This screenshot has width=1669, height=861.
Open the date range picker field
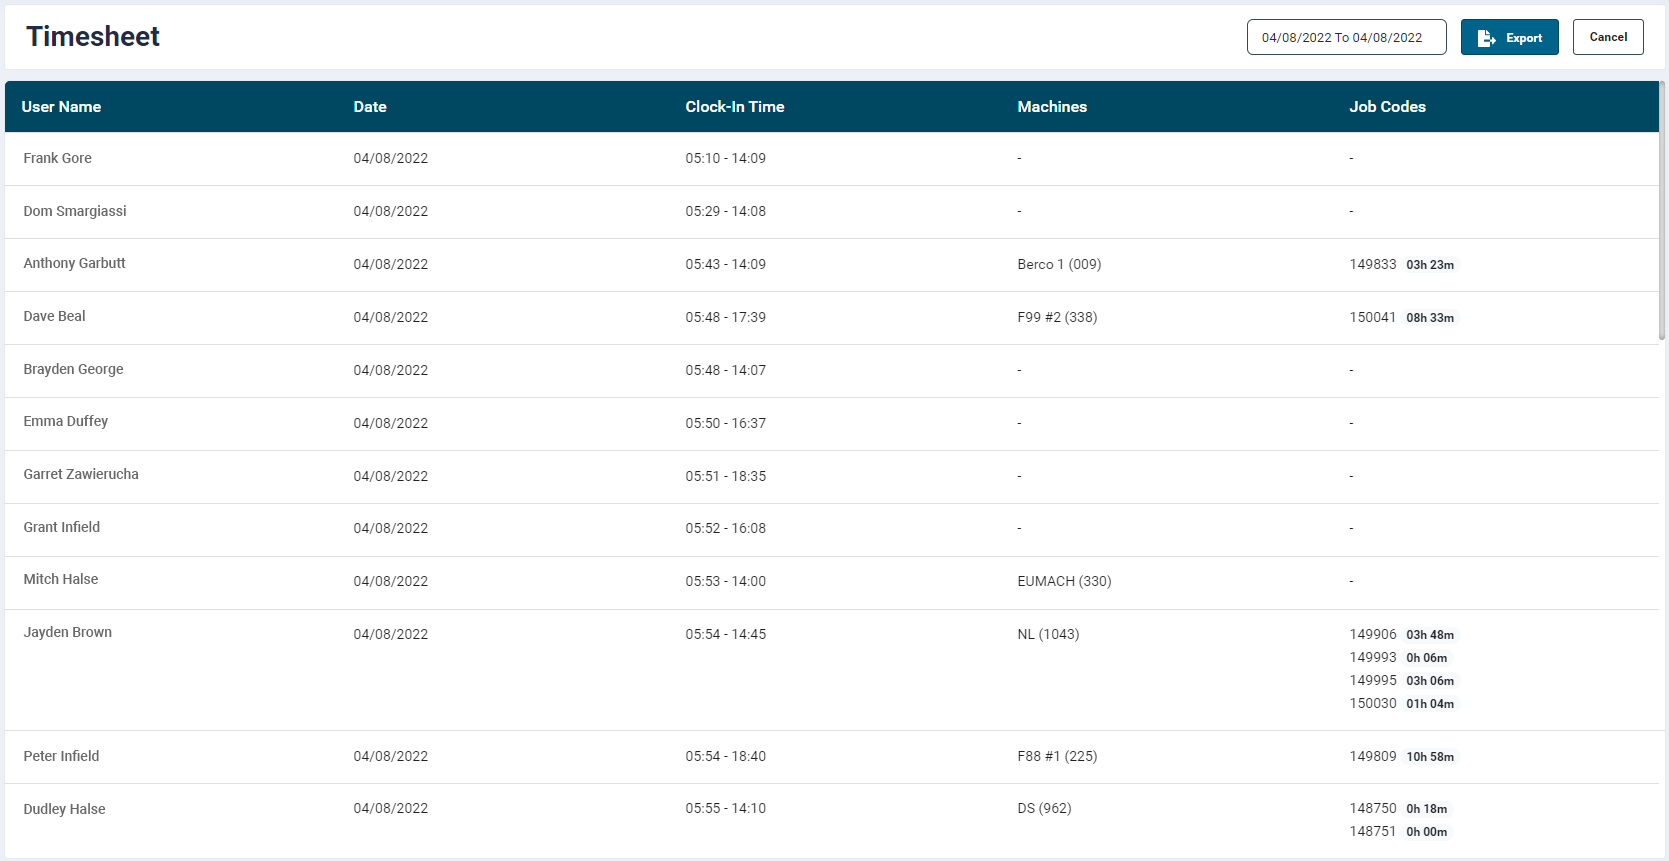coord(1345,38)
